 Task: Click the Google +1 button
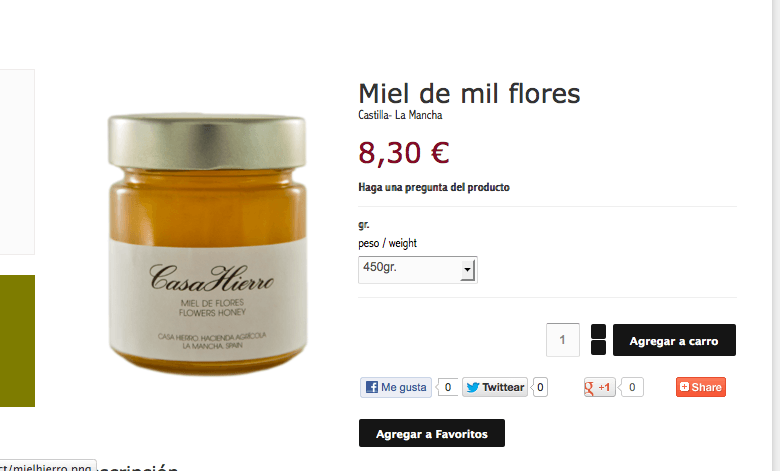coord(599,387)
